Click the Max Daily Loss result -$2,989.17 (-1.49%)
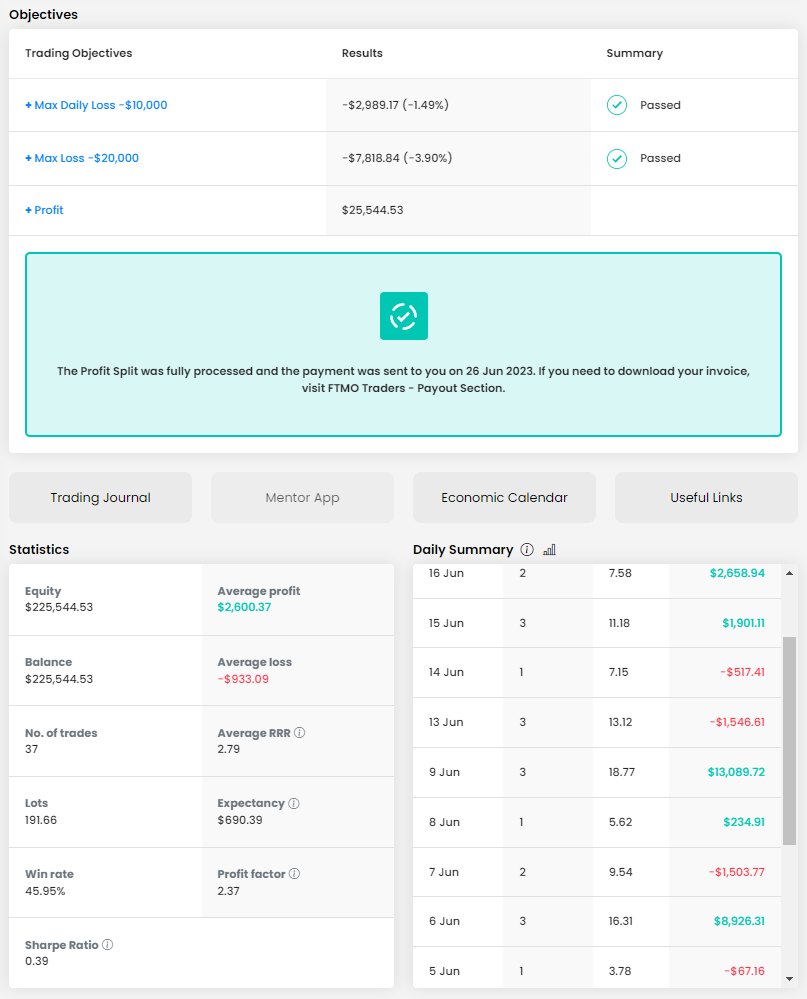The image size is (807, 999). click(x=396, y=105)
